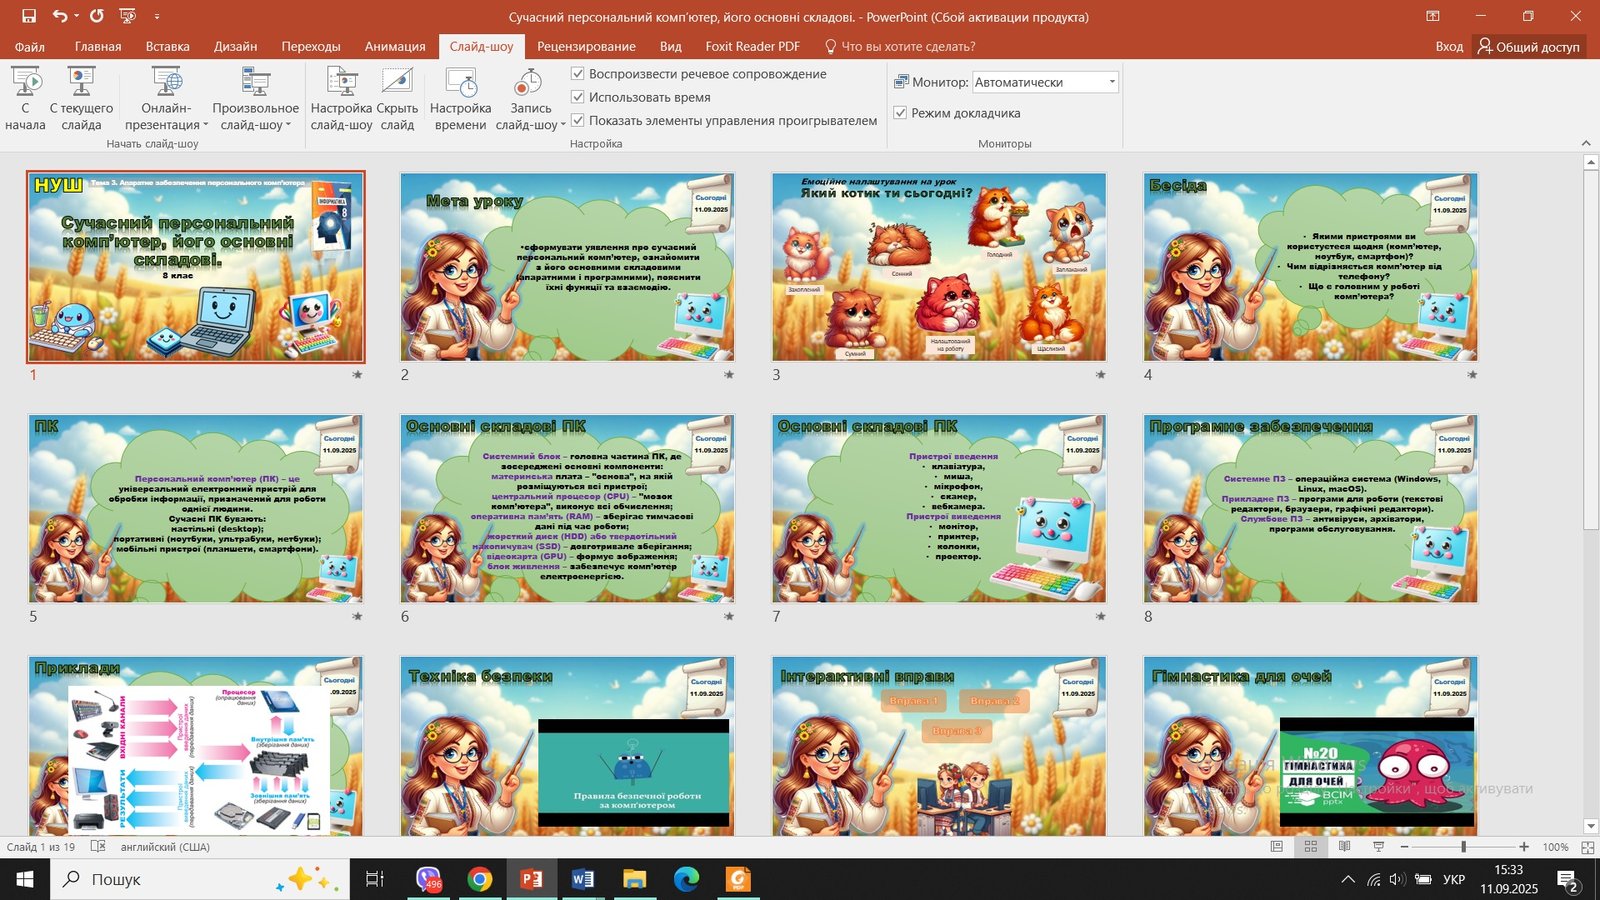Start slideshow from beginning (С начала)
1600x900 pixels.
tap(25, 98)
